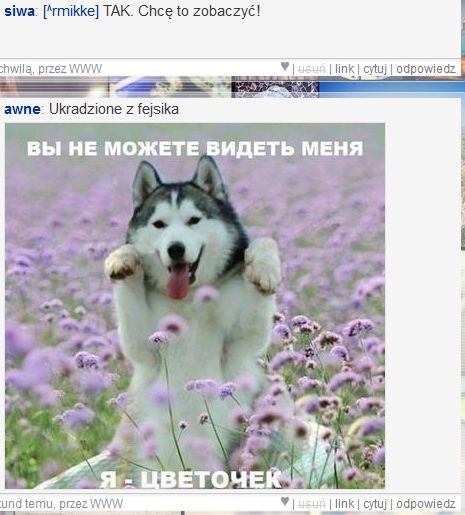Quote awne's post with 'cytuj'
The image size is (465, 515).
pos(375,504)
